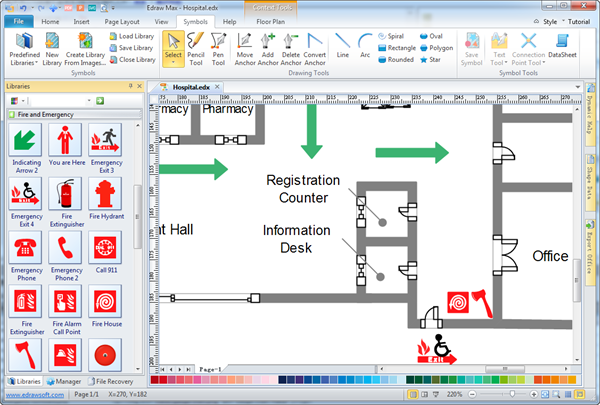Click the Page-1 sheet tab
The width and height of the screenshot is (600, 405).
click(210, 369)
